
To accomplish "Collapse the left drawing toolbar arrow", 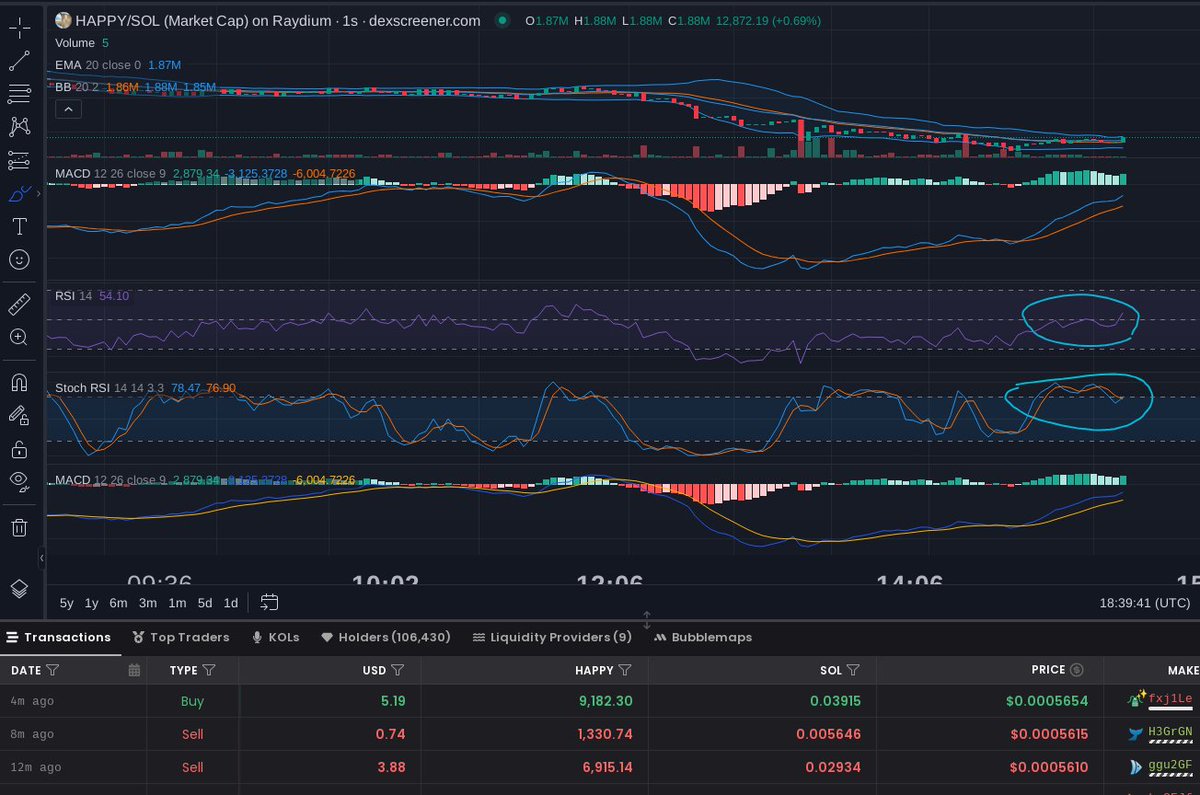I will [42, 558].
